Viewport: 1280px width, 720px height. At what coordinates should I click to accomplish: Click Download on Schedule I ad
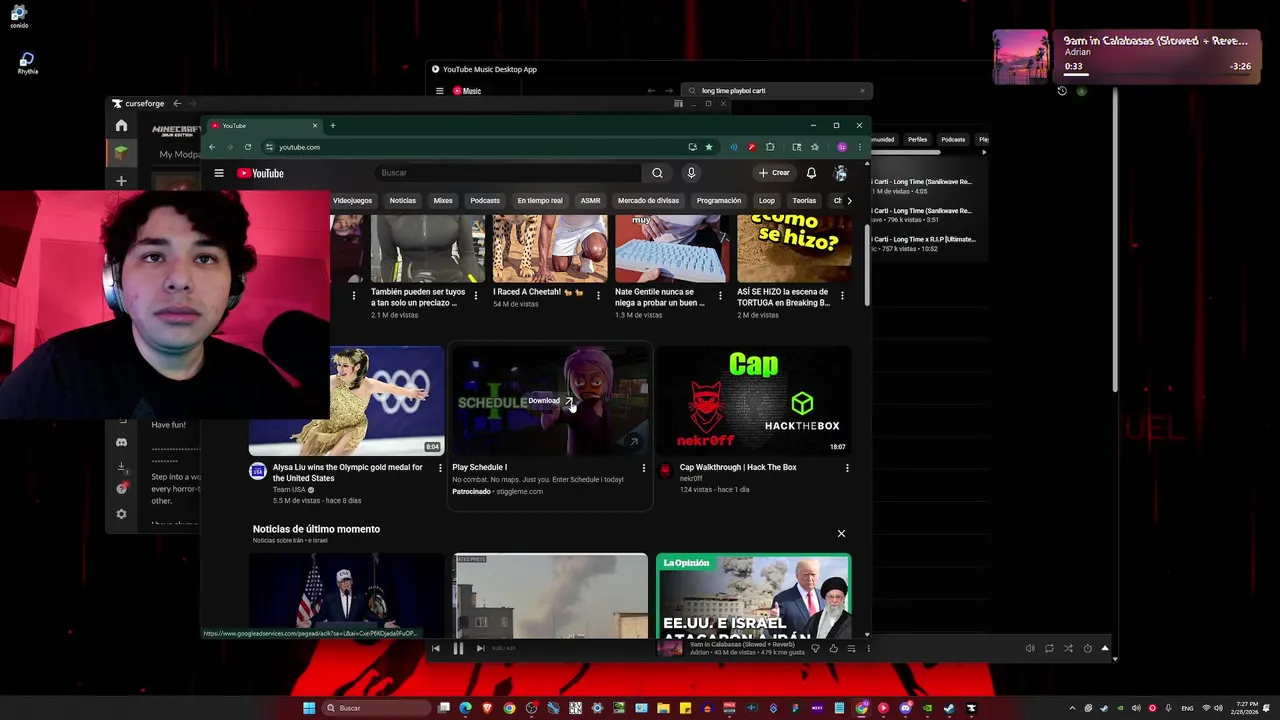pyautogui.click(x=551, y=401)
